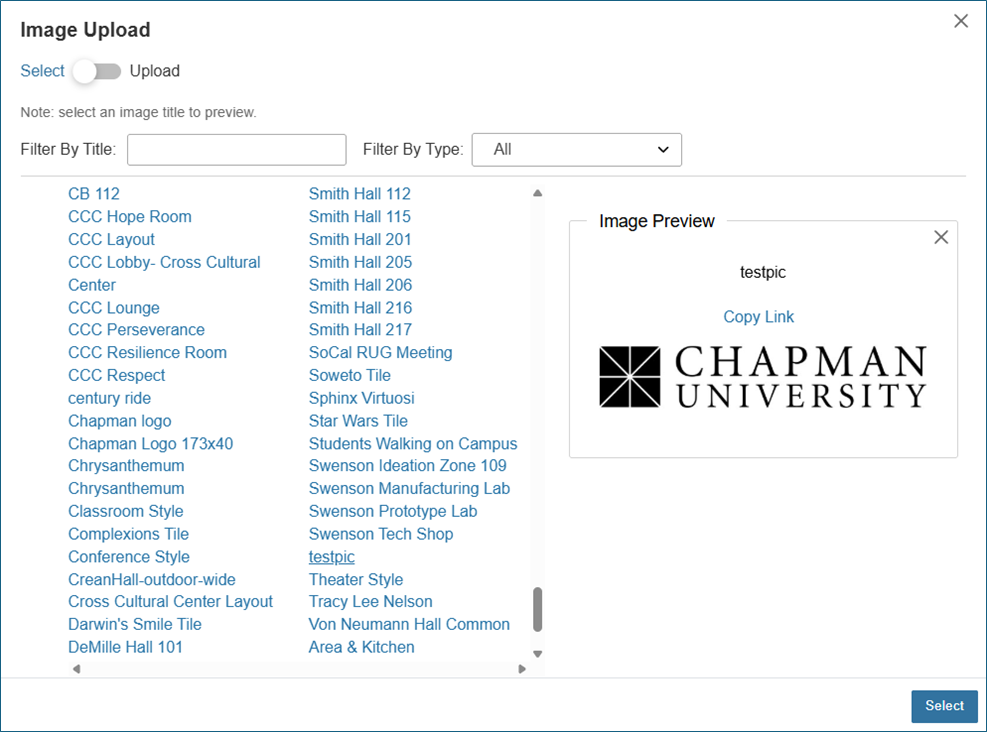Preview the Soweto Tile image
Image resolution: width=987 pixels, height=732 pixels.
349,374
